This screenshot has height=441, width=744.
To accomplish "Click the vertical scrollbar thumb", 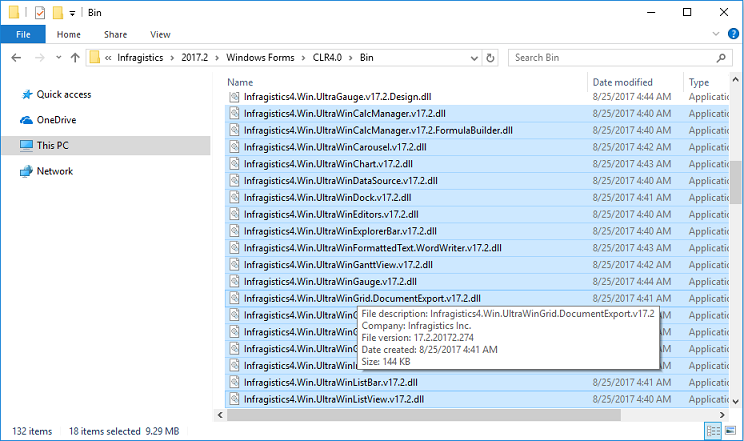I will coord(735,180).
